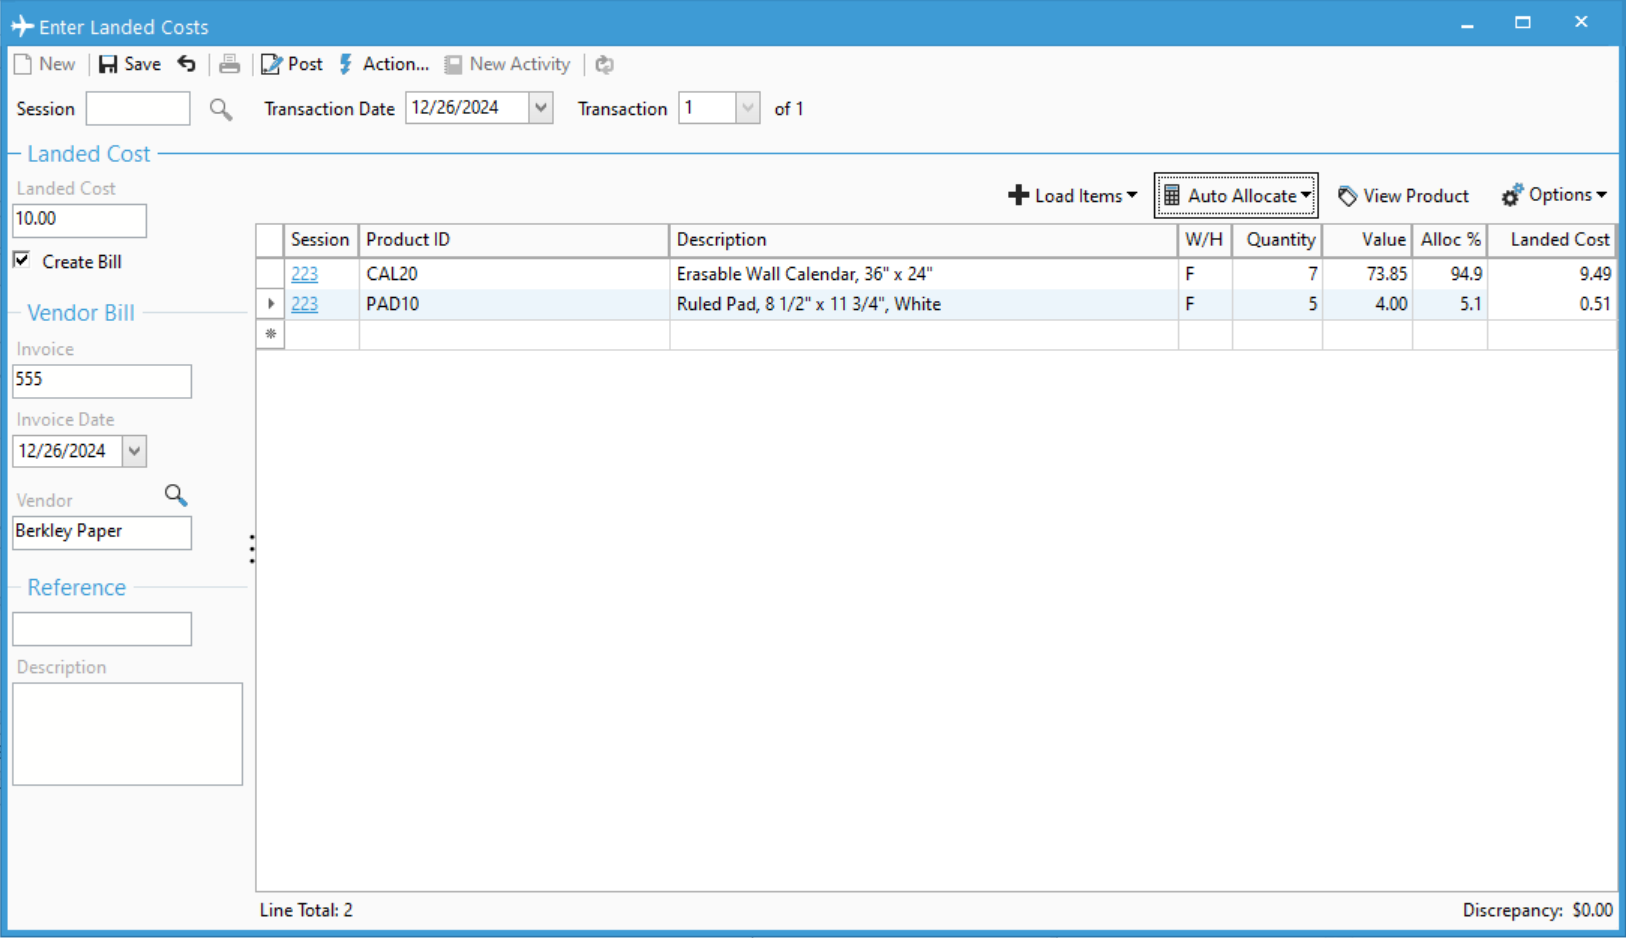Toggle the Create Bill checkbox

22,260
